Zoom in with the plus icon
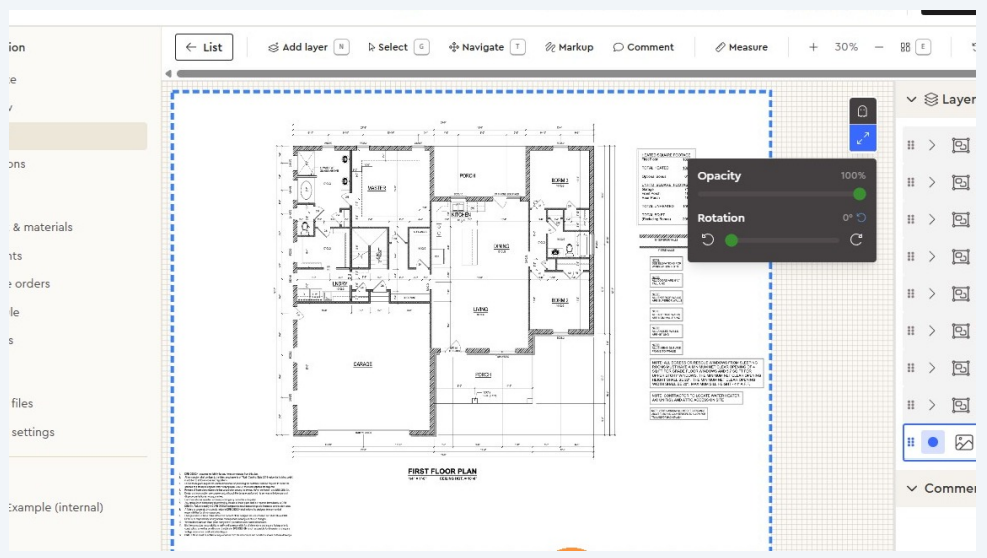The image size is (987, 558). point(813,47)
